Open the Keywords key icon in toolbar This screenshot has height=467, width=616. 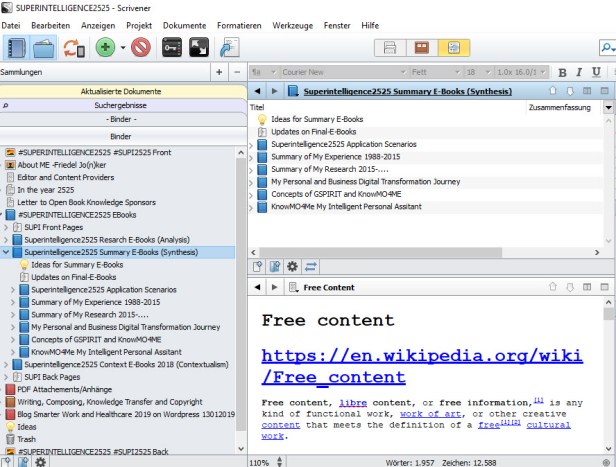[x=171, y=47]
